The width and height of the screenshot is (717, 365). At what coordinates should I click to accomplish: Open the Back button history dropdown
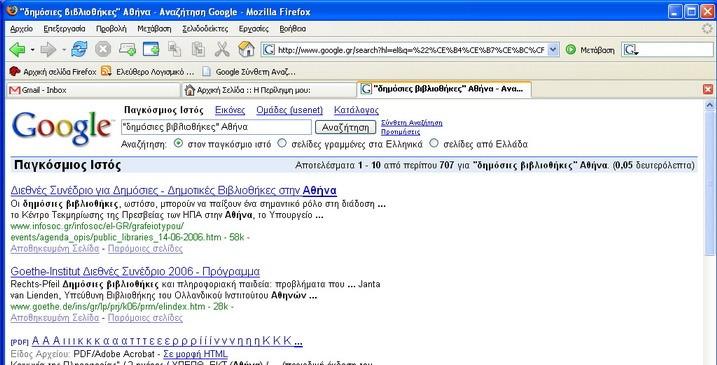coord(32,49)
